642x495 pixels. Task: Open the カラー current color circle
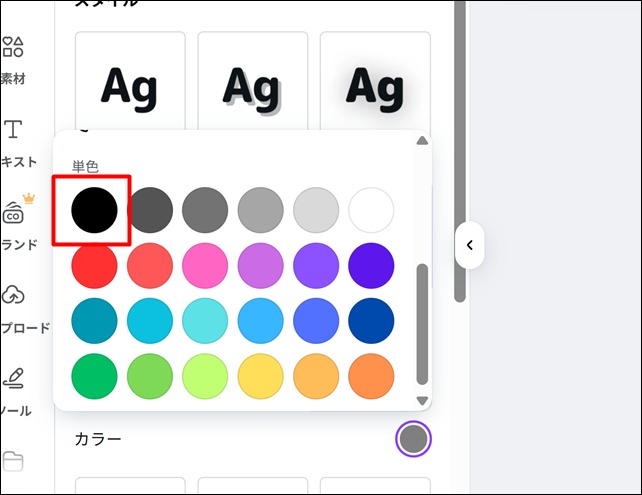click(x=413, y=438)
